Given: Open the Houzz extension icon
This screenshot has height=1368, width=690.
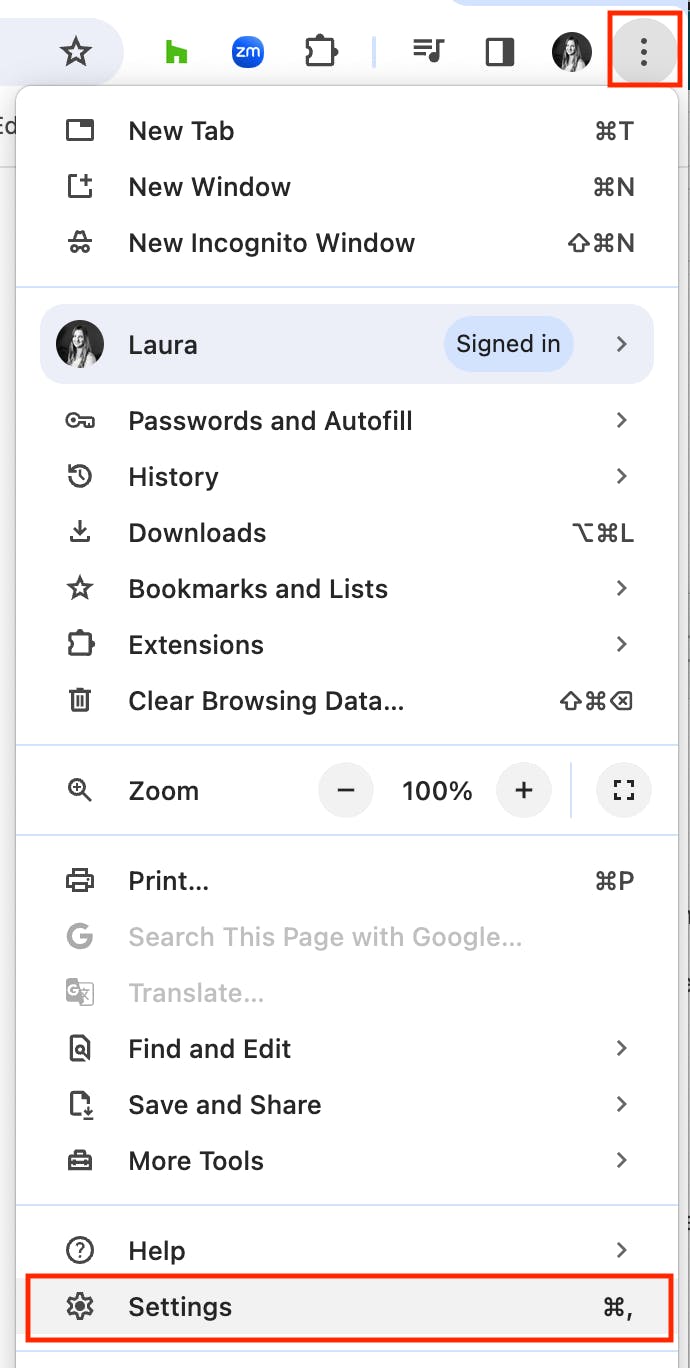Looking at the screenshot, I should (x=176, y=51).
